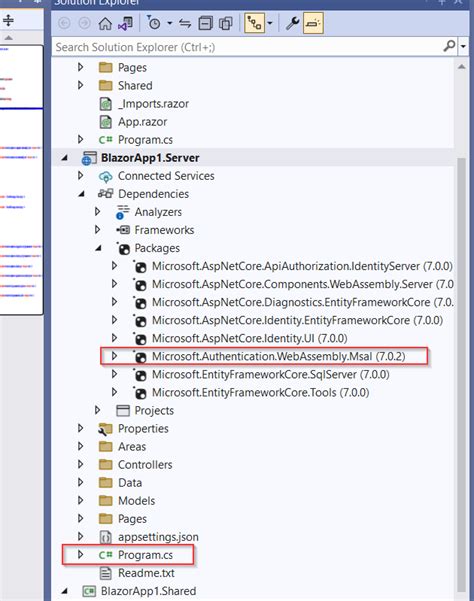
Task: Select the Controllers folder
Action: click(x=145, y=464)
